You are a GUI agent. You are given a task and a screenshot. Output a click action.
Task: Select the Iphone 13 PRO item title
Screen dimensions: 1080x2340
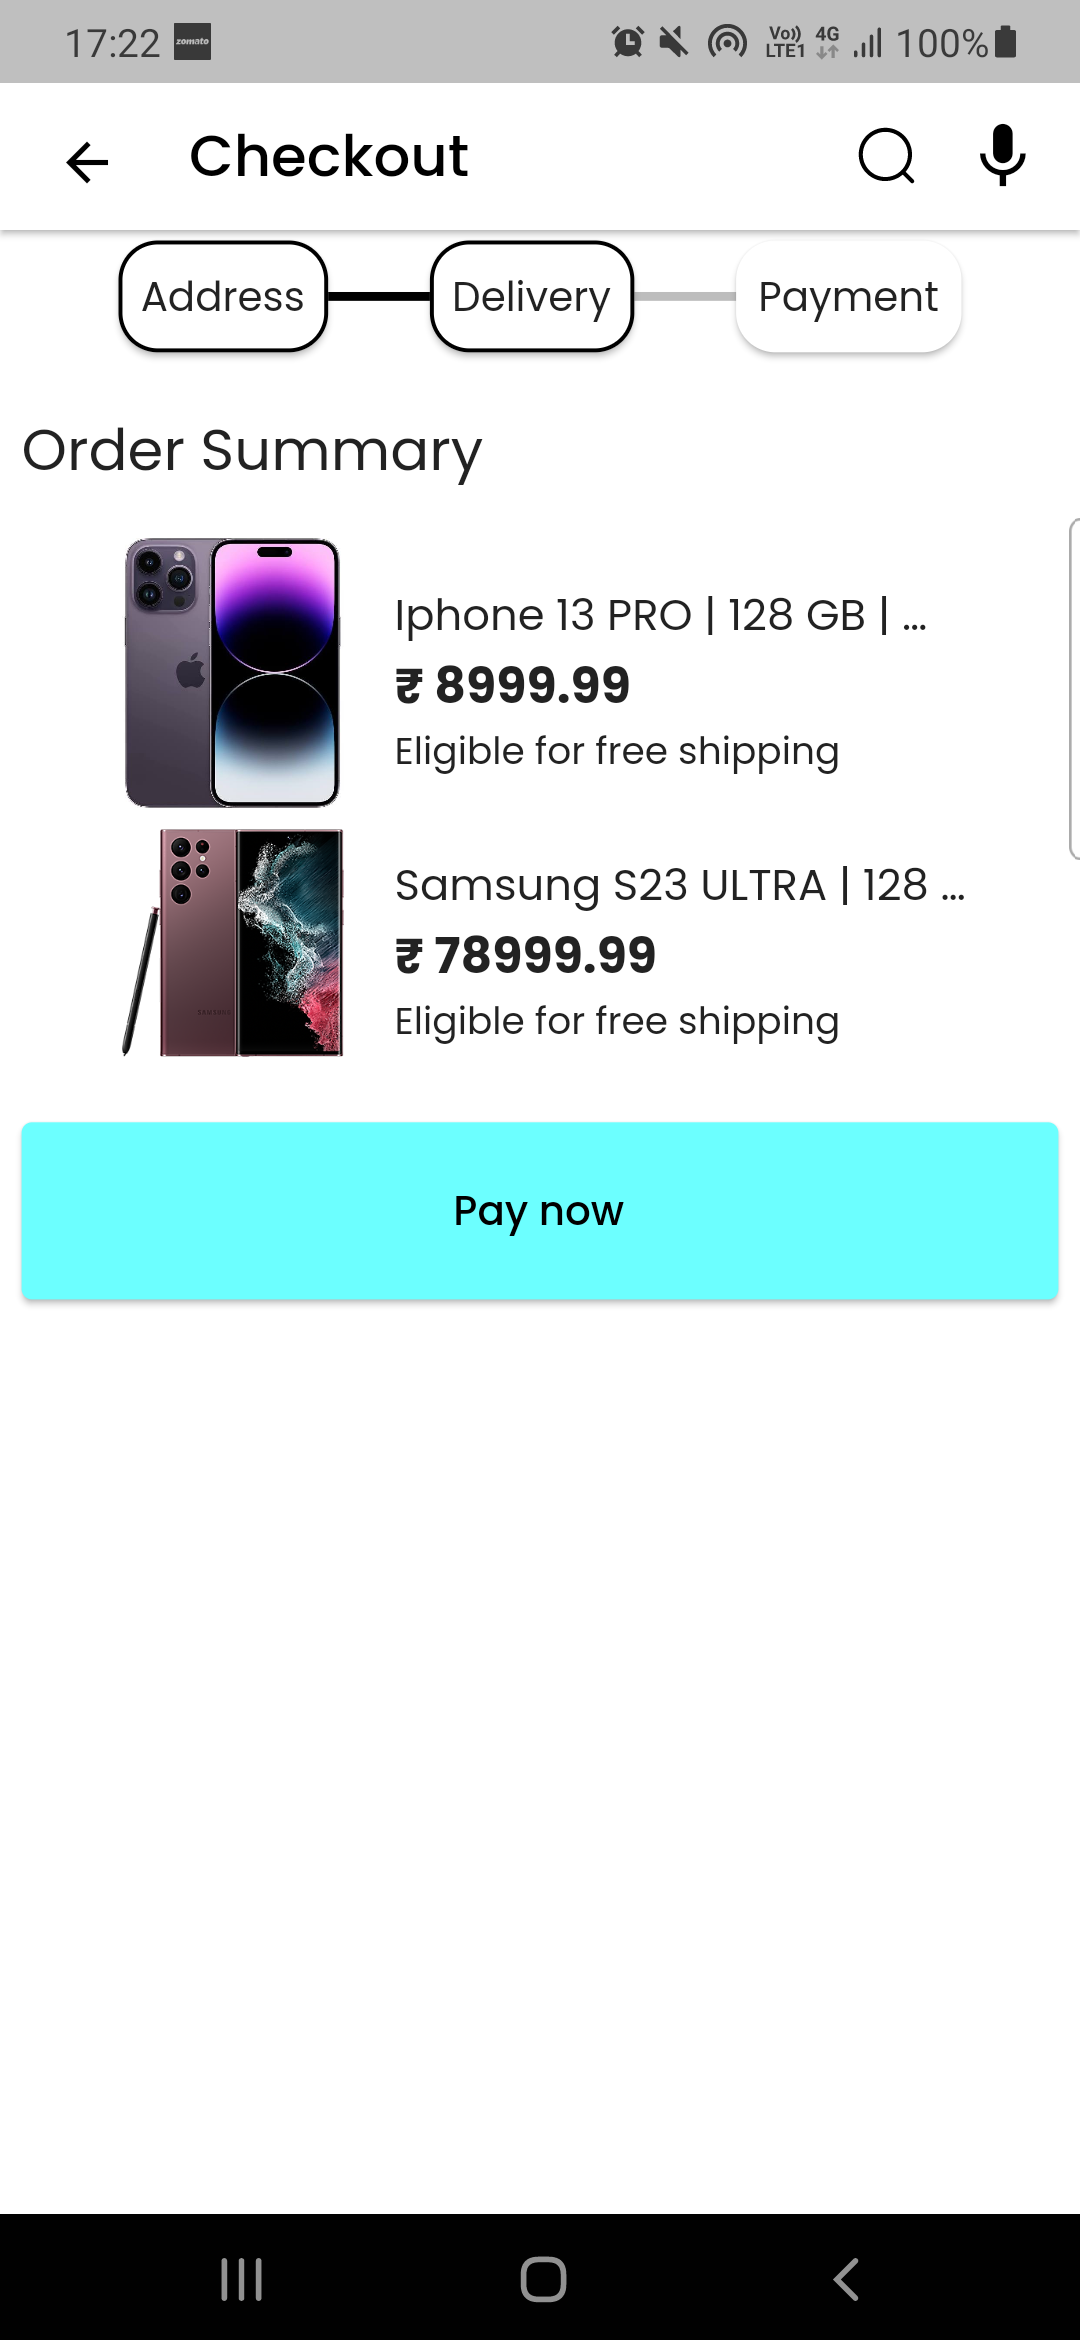click(x=660, y=615)
